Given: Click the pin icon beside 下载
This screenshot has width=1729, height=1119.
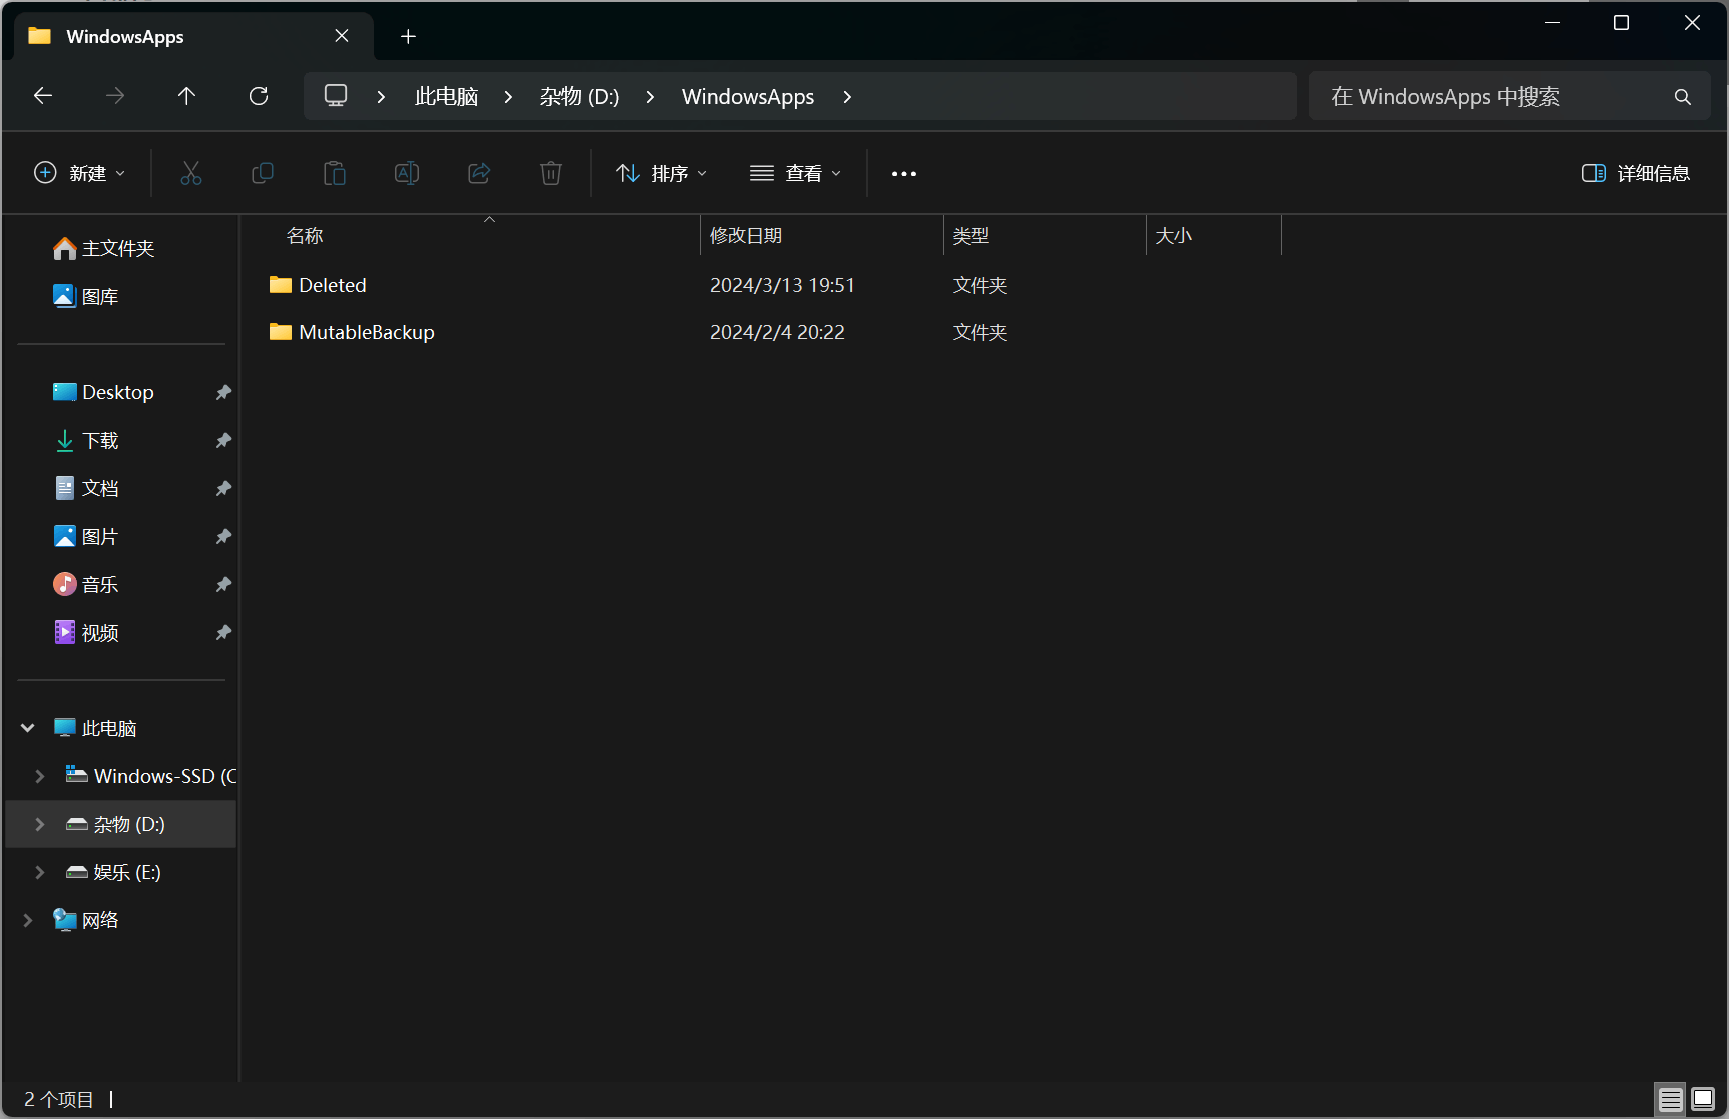Looking at the screenshot, I should click(x=223, y=440).
